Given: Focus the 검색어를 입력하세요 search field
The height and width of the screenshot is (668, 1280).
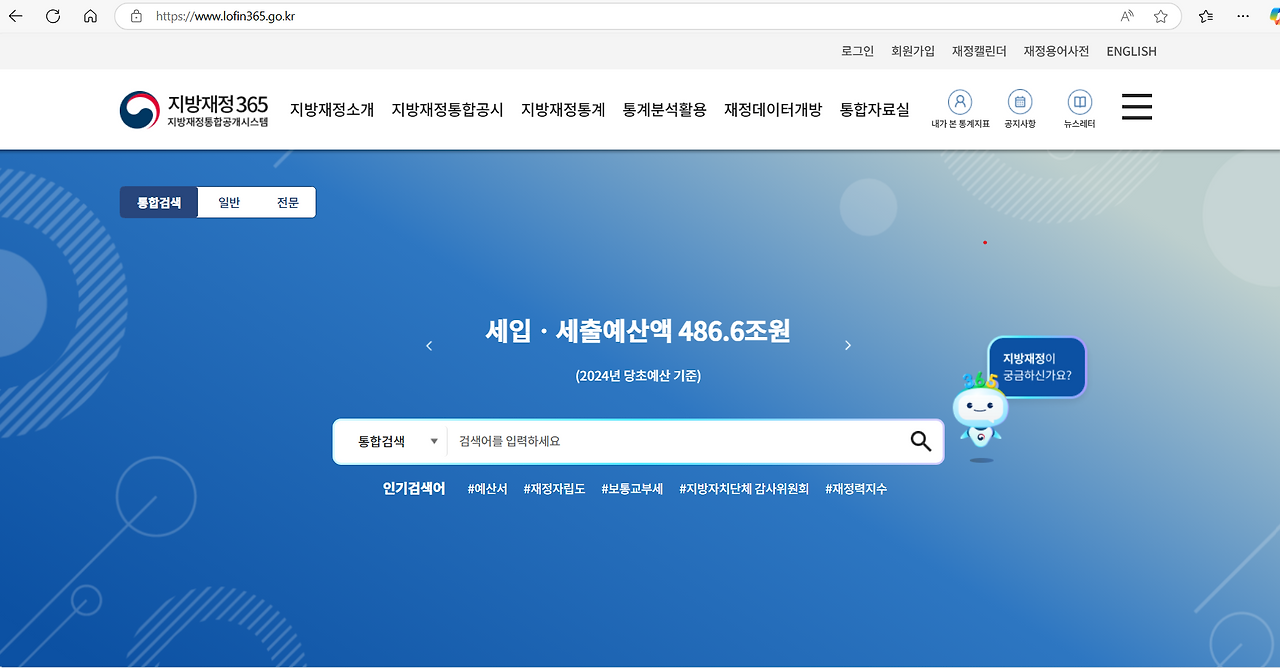Looking at the screenshot, I should [x=675, y=441].
